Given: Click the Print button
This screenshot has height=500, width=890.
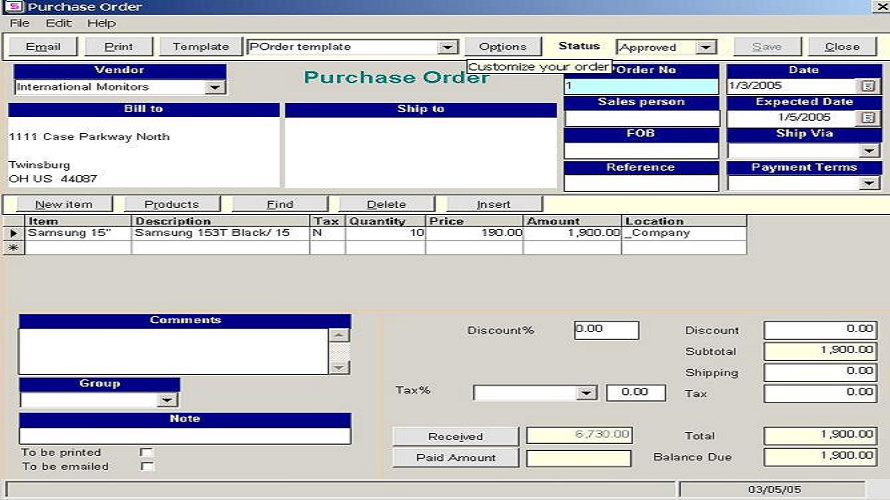Looking at the screenshot, I should pos(119,47).
